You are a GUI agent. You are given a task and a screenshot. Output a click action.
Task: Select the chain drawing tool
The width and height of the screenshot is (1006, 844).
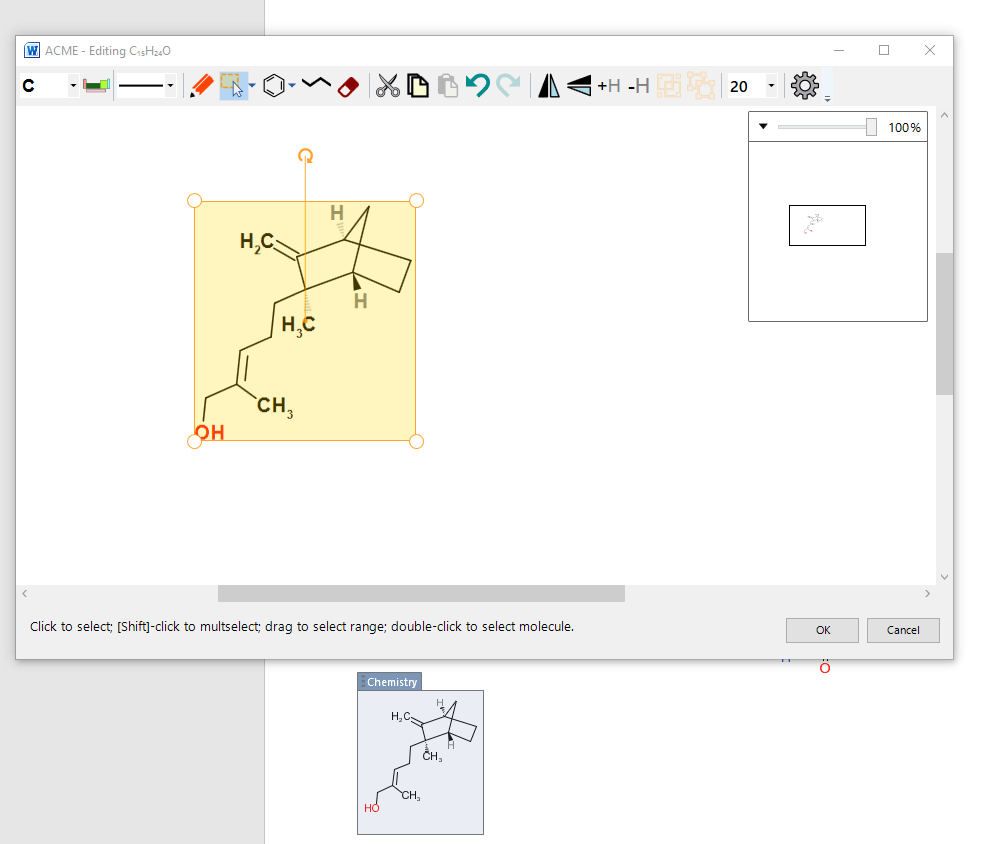[x=316, y=85]
